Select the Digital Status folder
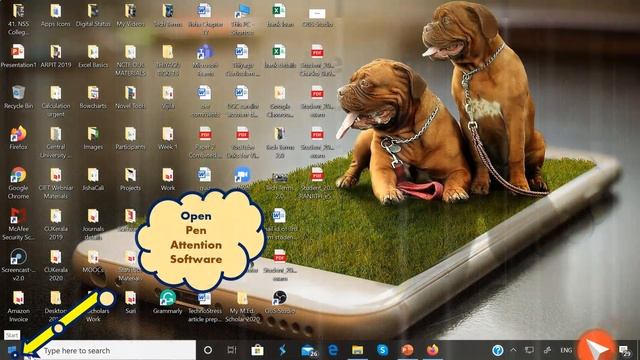 tap(93, 15)
